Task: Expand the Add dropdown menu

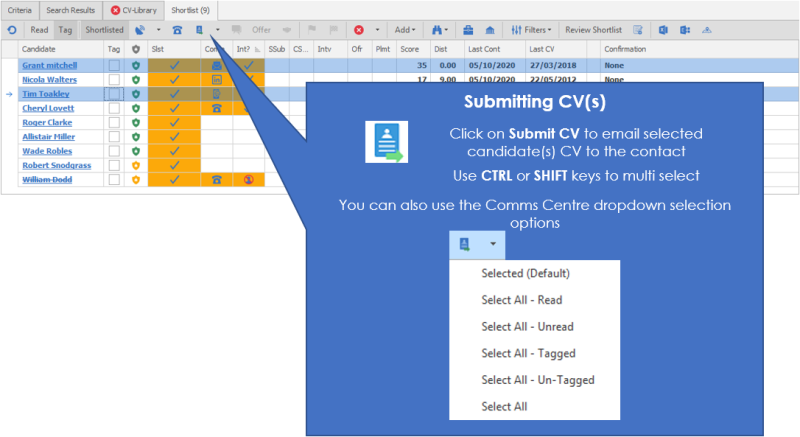Action: (x=405, y=31)
